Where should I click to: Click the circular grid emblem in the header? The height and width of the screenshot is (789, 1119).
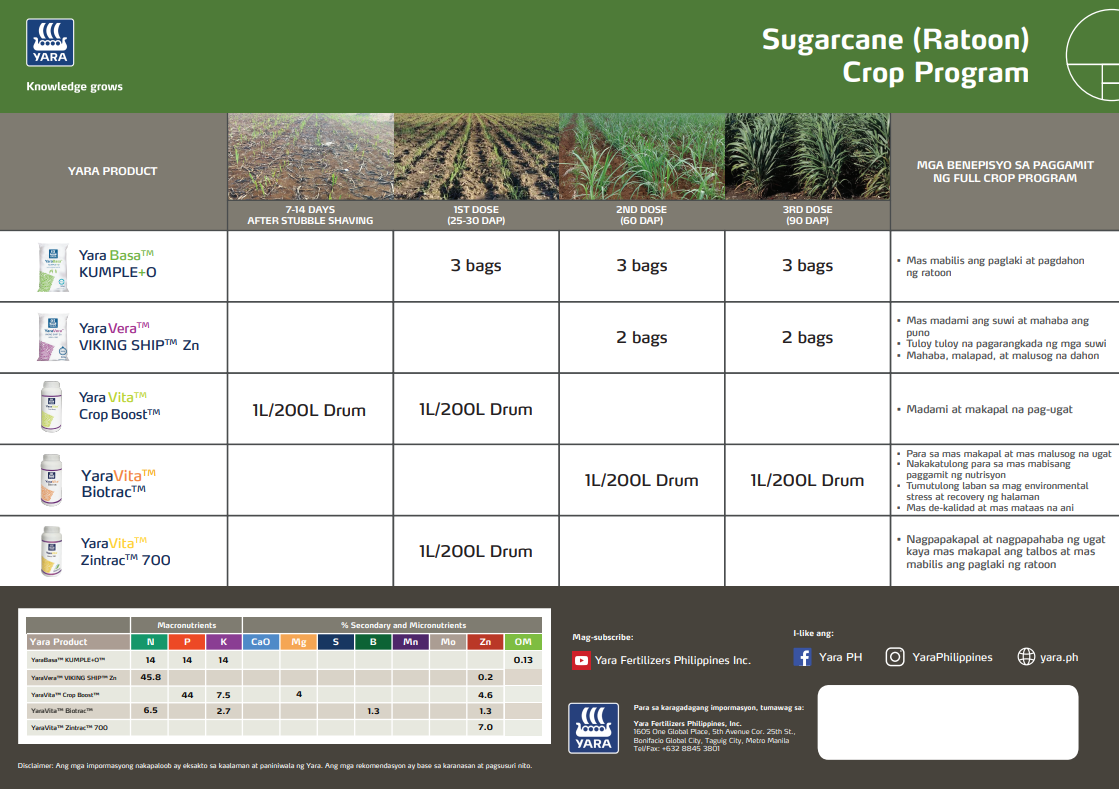tap(1093, 55)
